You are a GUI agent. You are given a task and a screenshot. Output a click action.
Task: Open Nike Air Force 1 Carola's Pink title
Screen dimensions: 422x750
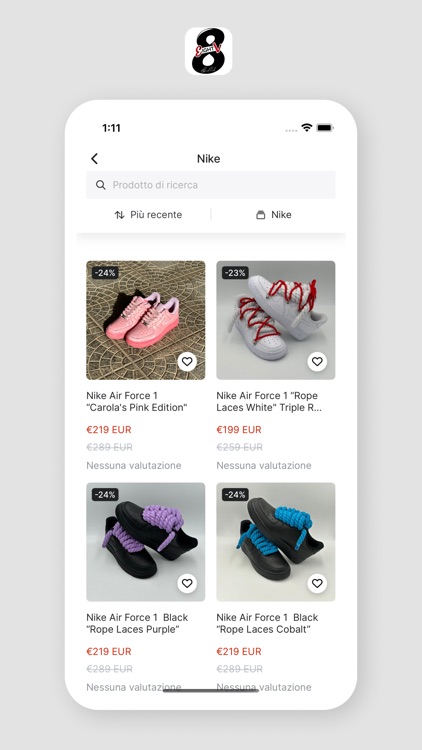[x=137, y=402]
